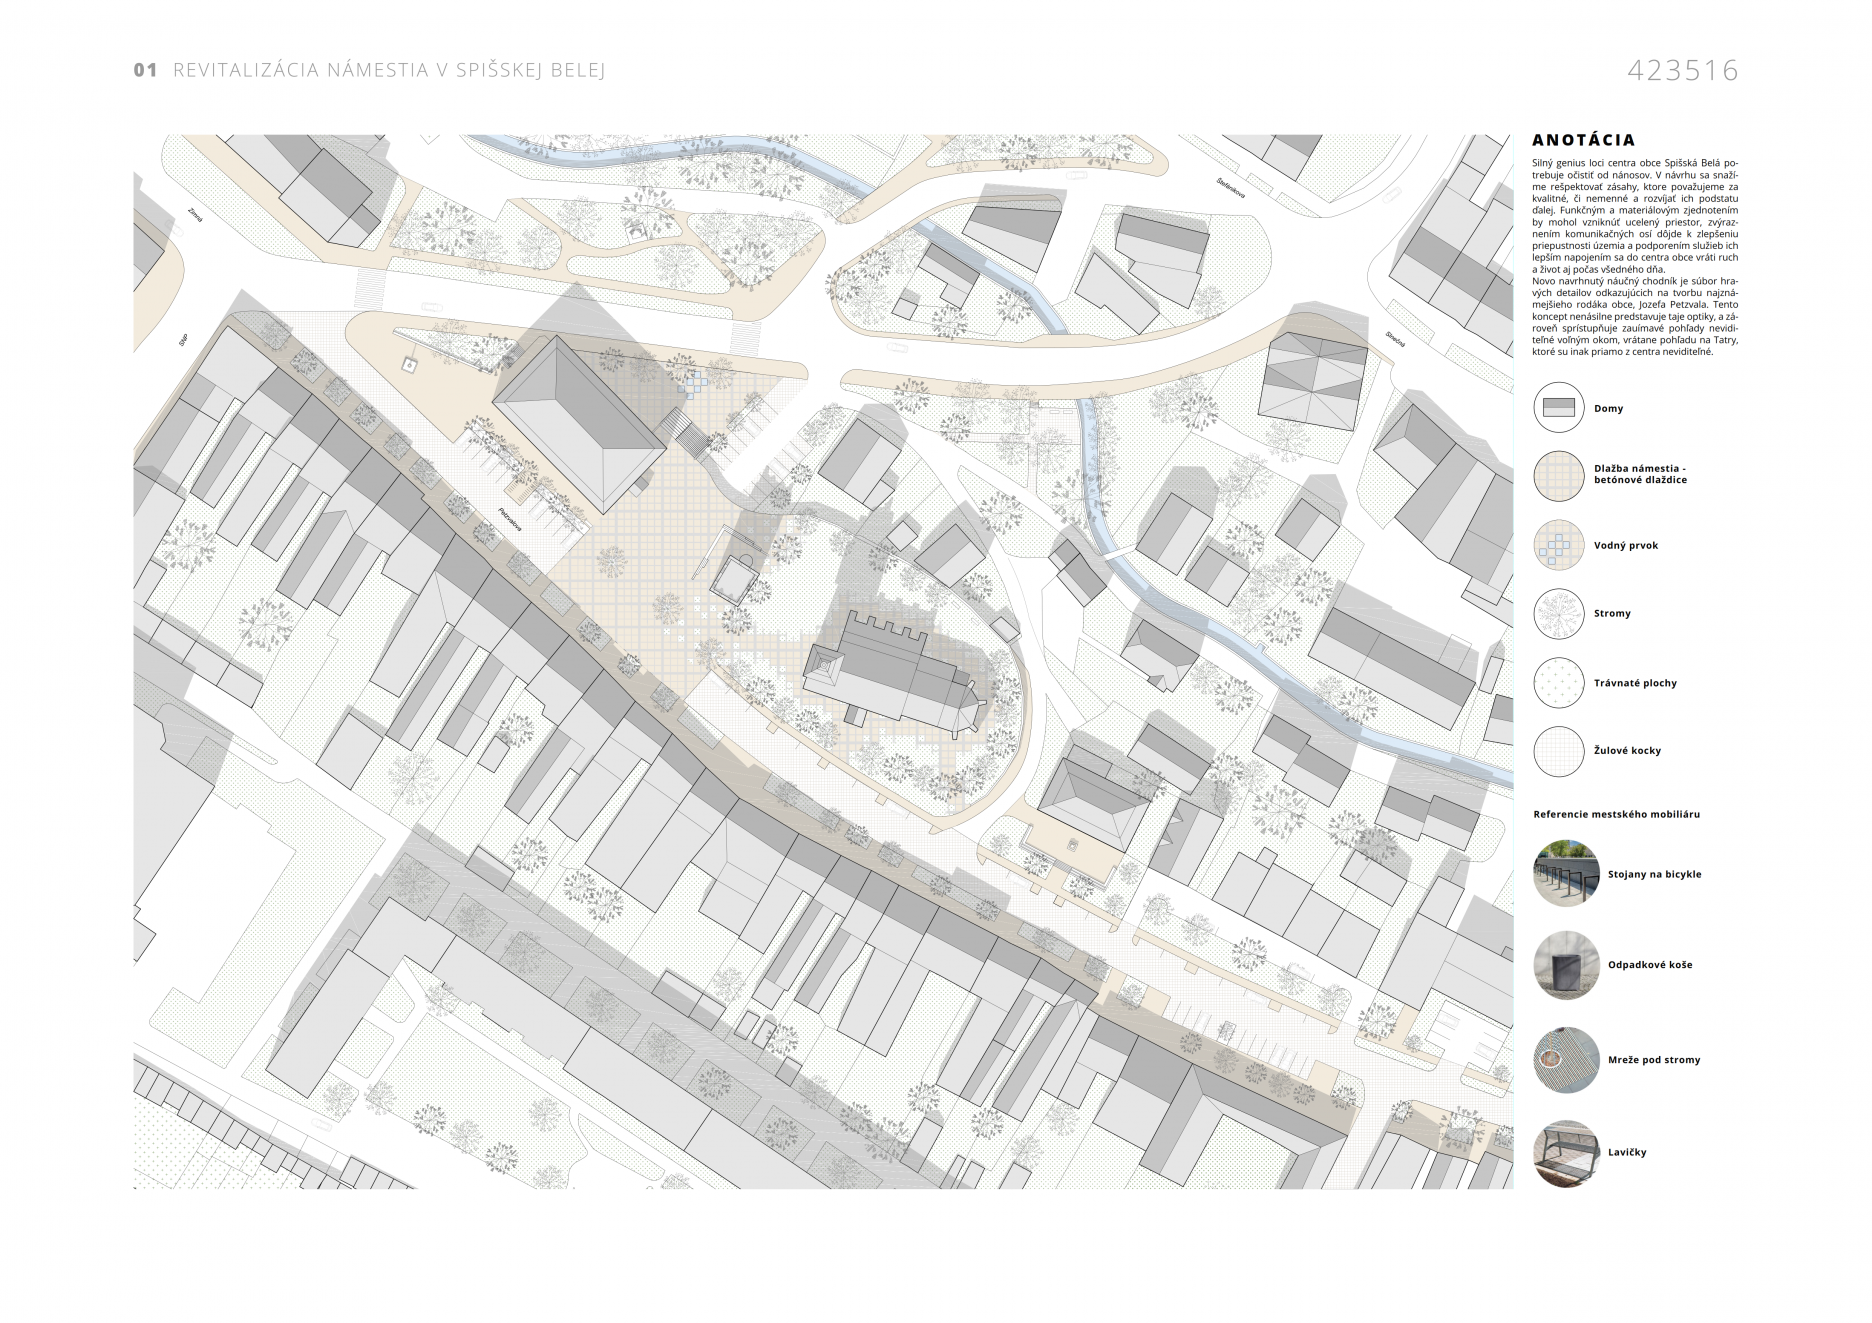
Task: Click the ANOTÁCIA heading
Action: point(1583,141)
